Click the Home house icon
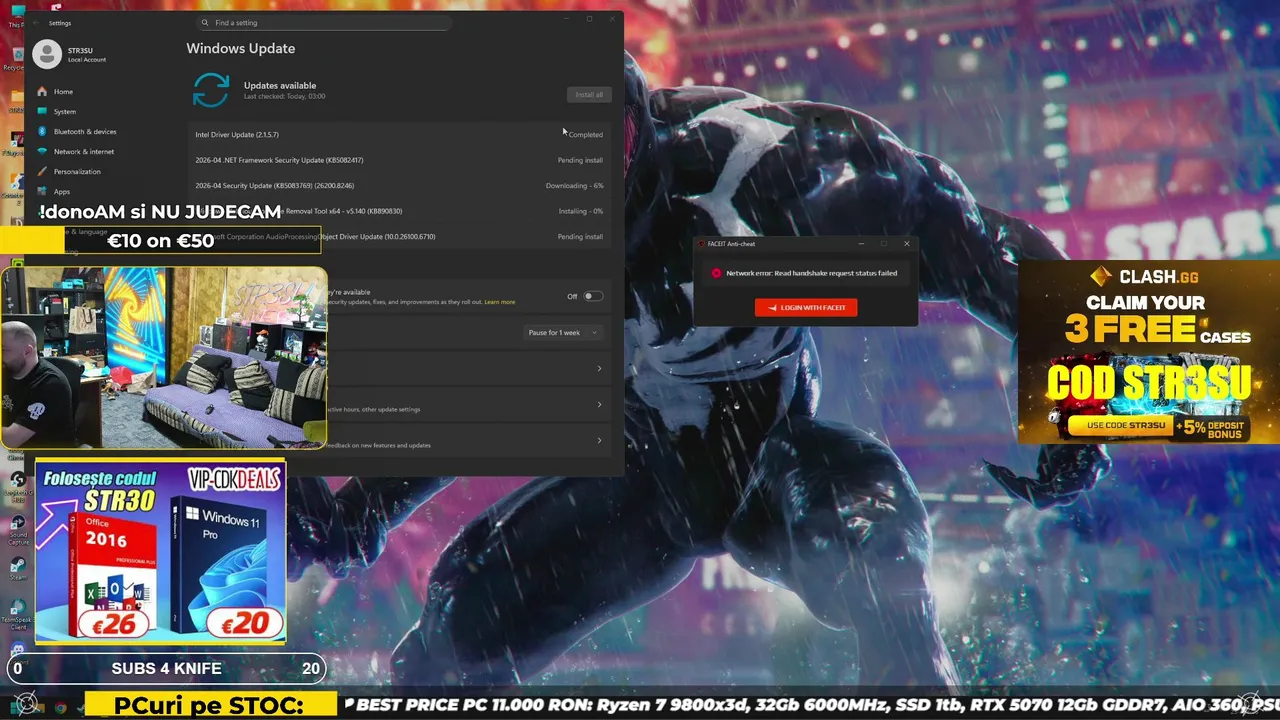Viewport: 1280px width, 720px height. (42, 91)
